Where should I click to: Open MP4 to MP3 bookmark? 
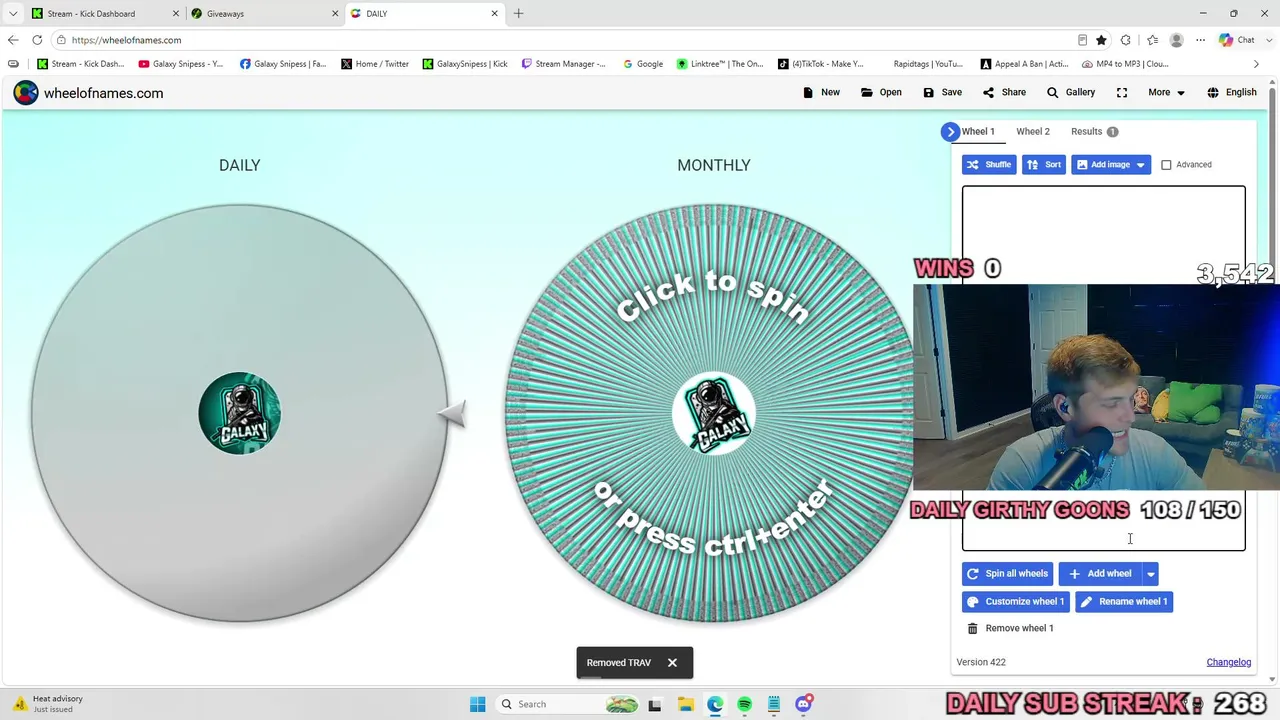pos(1126,64)
